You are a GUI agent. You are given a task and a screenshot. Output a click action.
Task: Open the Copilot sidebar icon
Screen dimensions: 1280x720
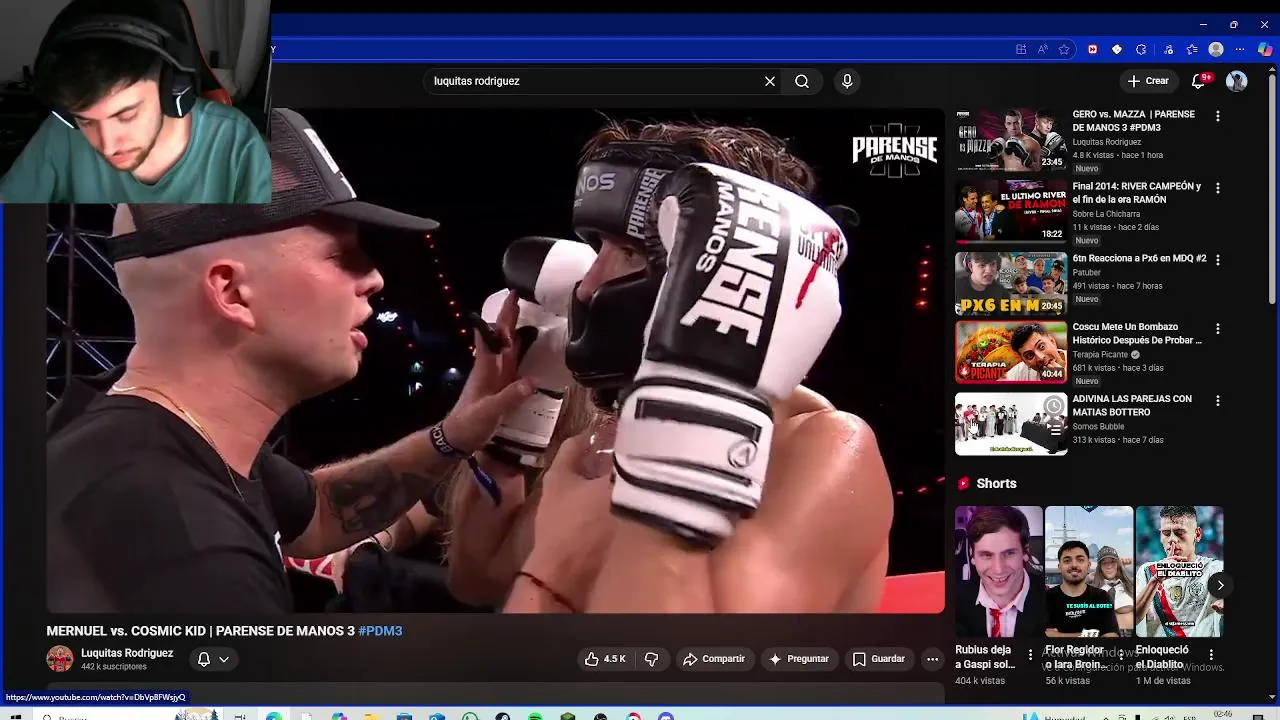(1265, 49)
